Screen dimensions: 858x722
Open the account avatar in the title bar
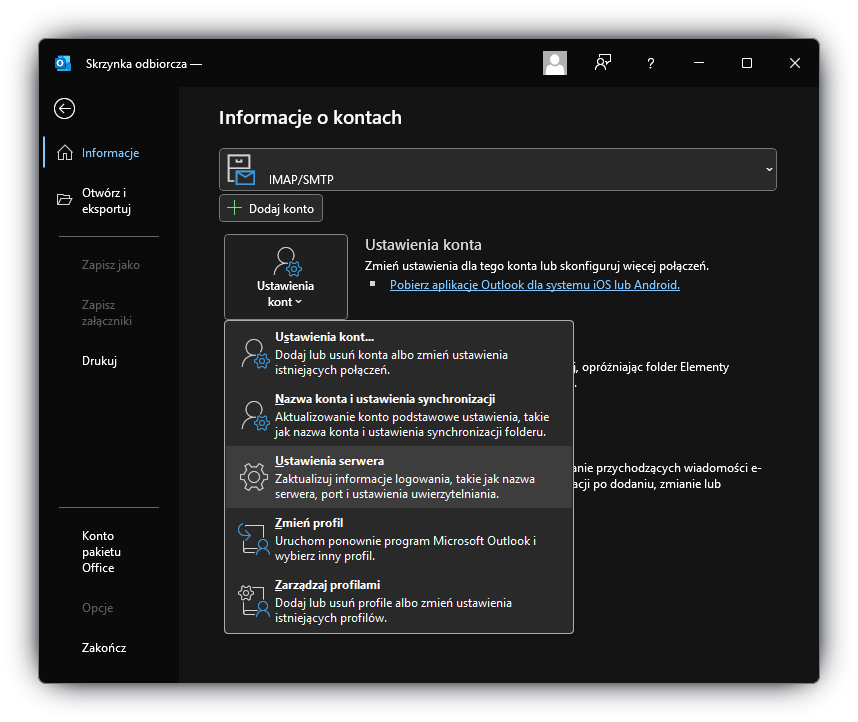point(554,62)
